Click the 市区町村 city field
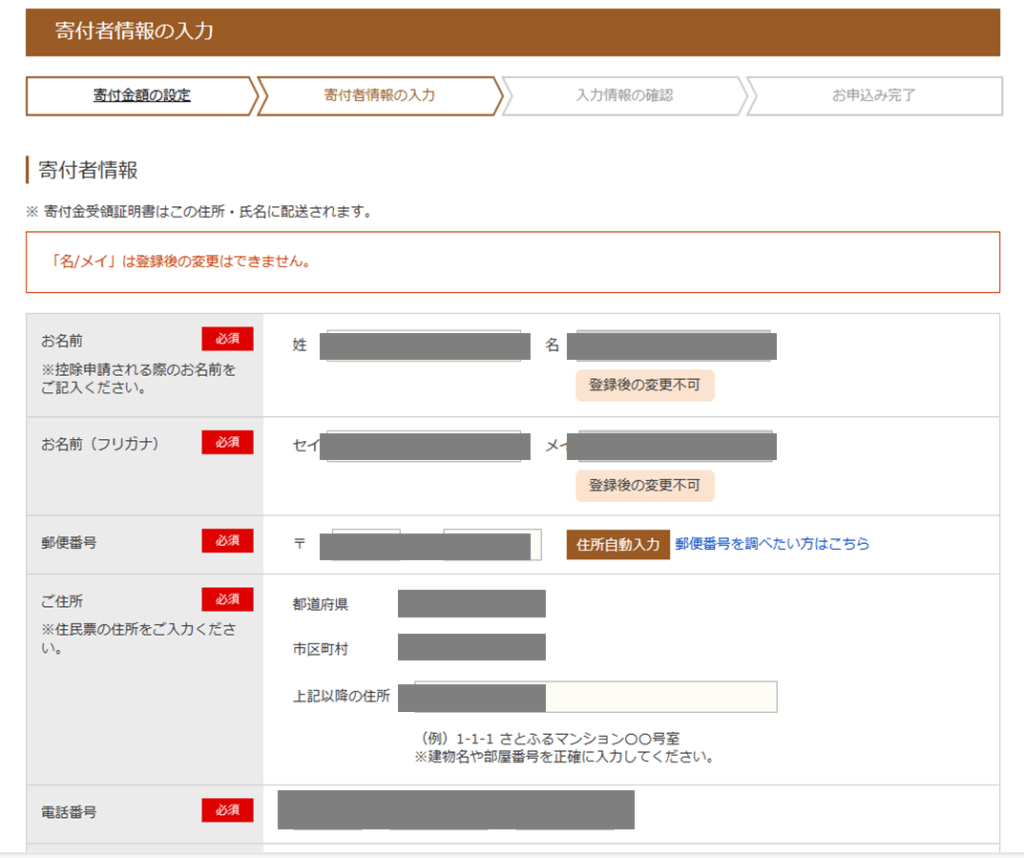Image resolution: width=1024 pixels, height=858 pixels. click(x=472, y=647)
